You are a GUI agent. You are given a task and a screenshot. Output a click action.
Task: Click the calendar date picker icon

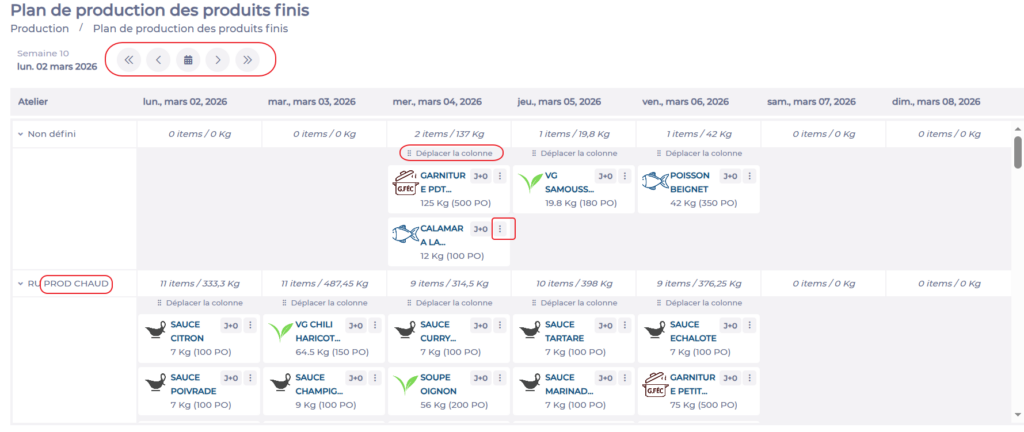pos(187,60)
